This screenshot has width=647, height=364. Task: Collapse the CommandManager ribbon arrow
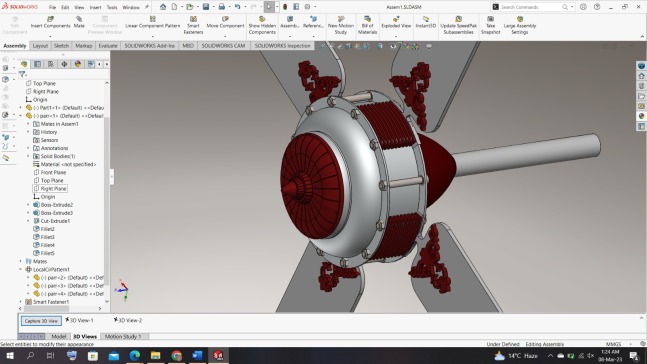pyautogui.click(x=642, y=37)
